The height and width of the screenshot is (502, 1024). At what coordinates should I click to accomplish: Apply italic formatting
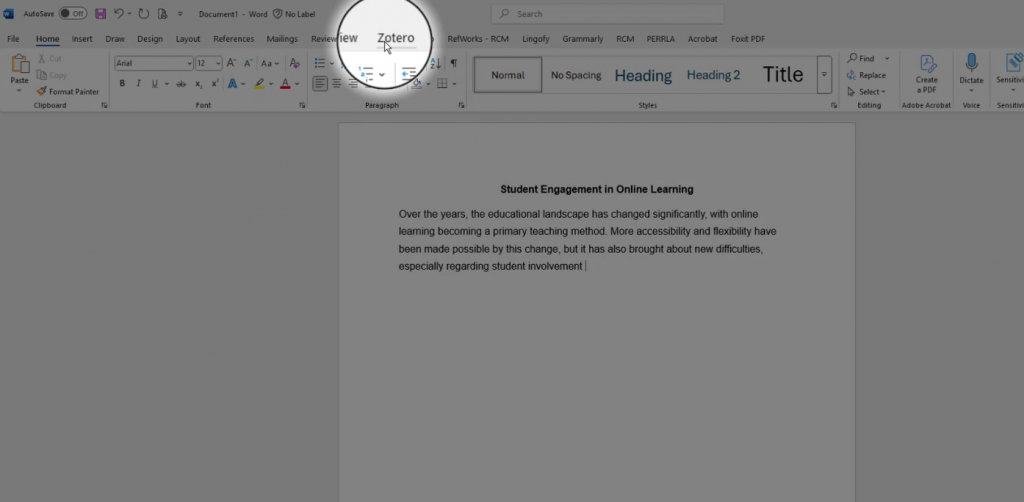coord(136,84)
